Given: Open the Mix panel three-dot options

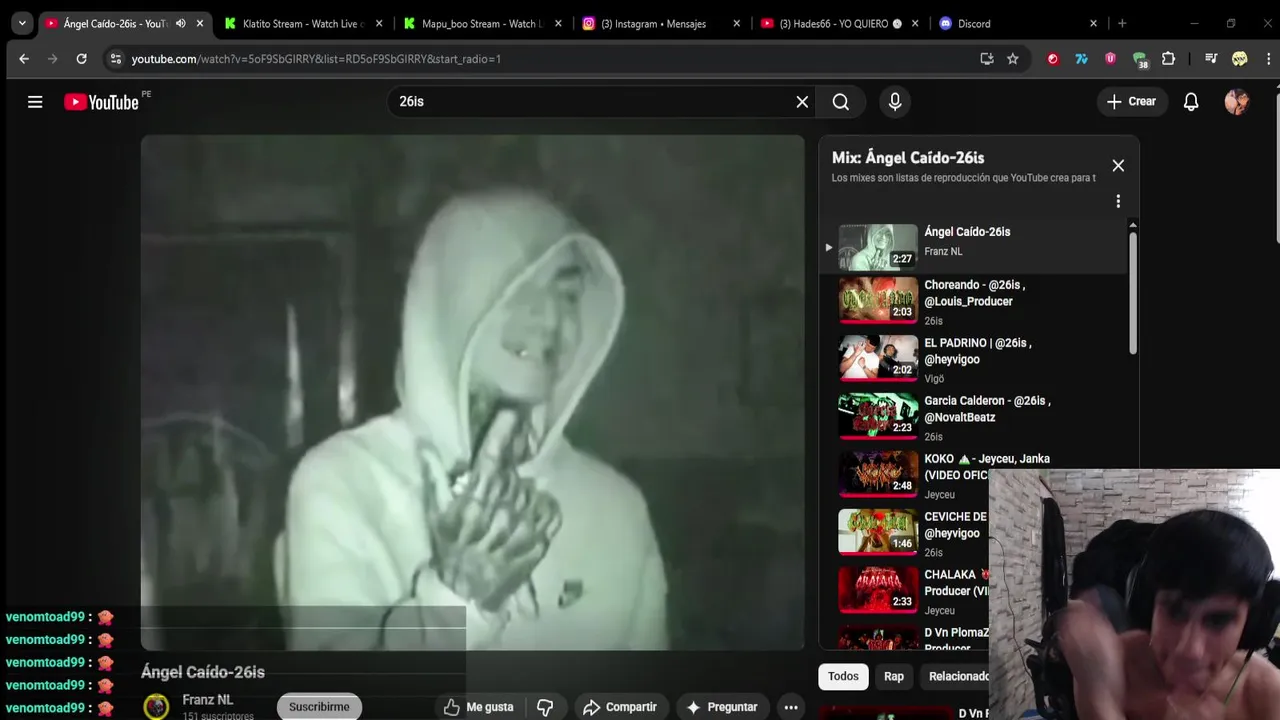Looking at the screenshot, I should pyautogui.click(x=1118, y=201).
